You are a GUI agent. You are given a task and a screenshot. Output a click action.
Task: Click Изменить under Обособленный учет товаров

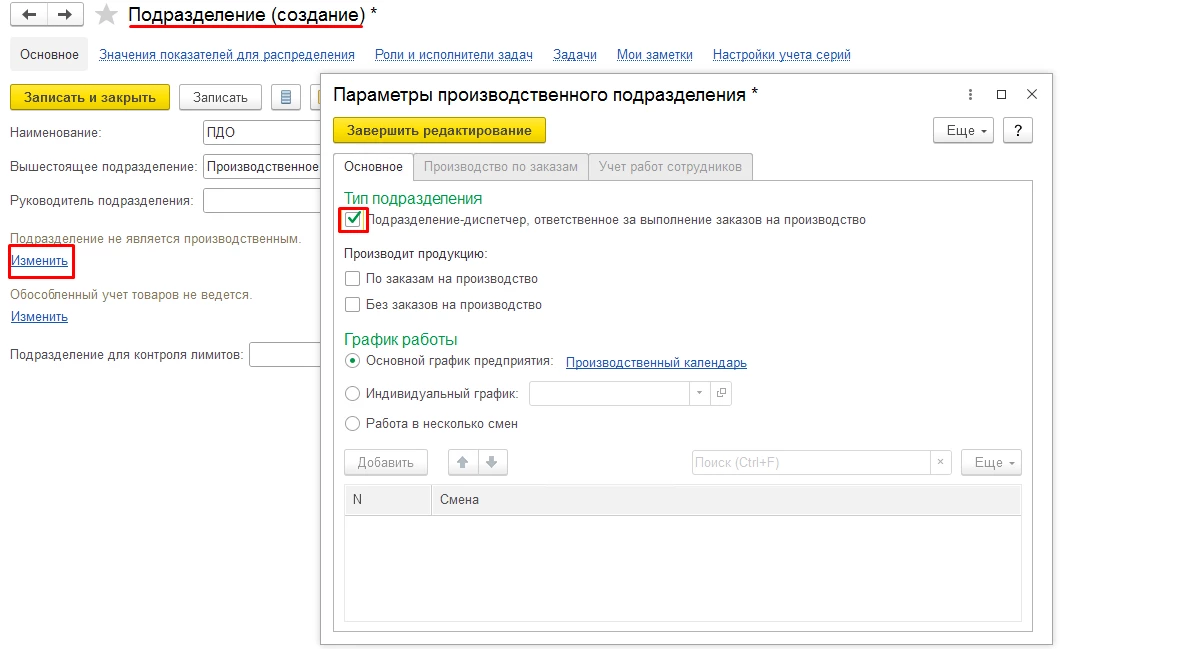tap(40, 317)
